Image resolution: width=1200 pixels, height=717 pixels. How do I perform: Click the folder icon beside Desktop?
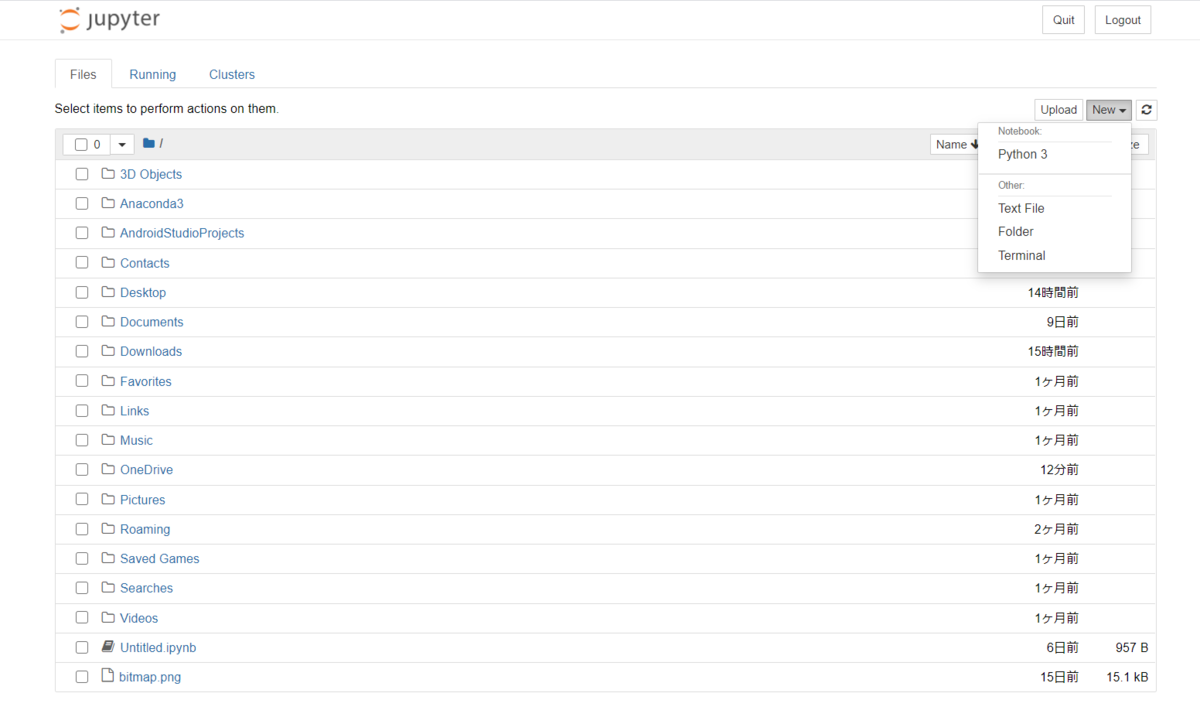108,292
